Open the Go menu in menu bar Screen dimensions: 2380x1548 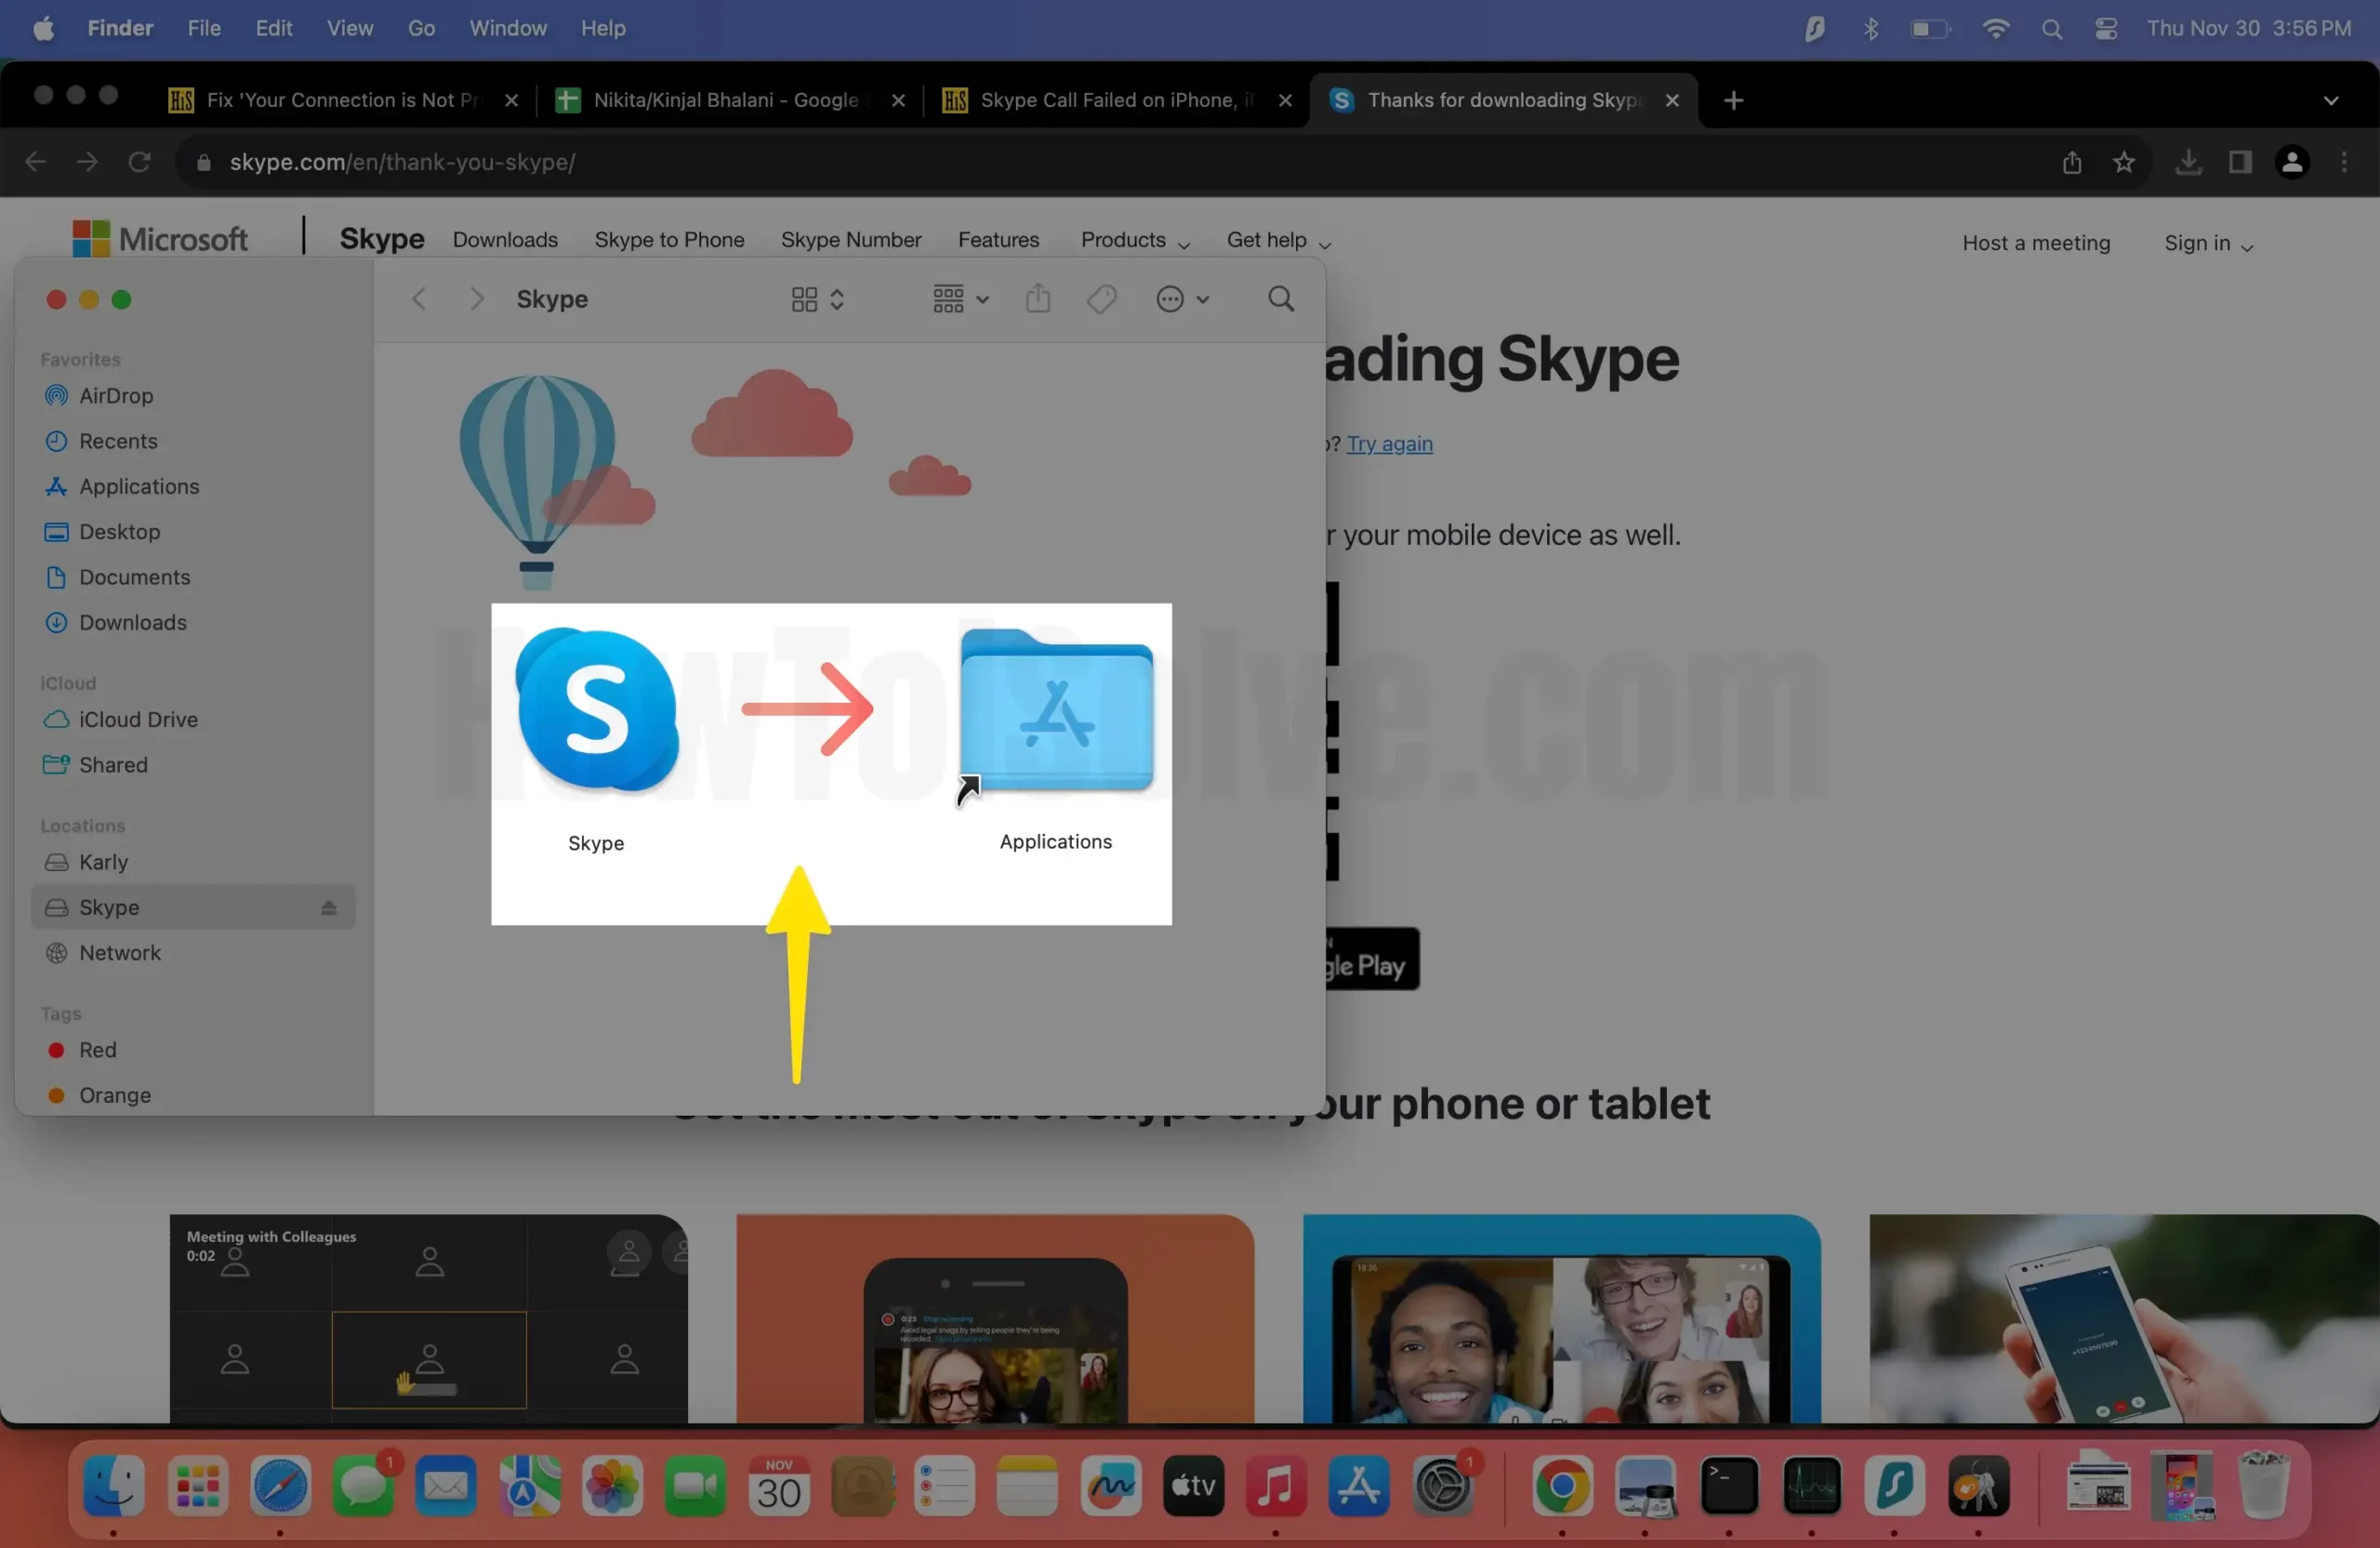[421, 29]
